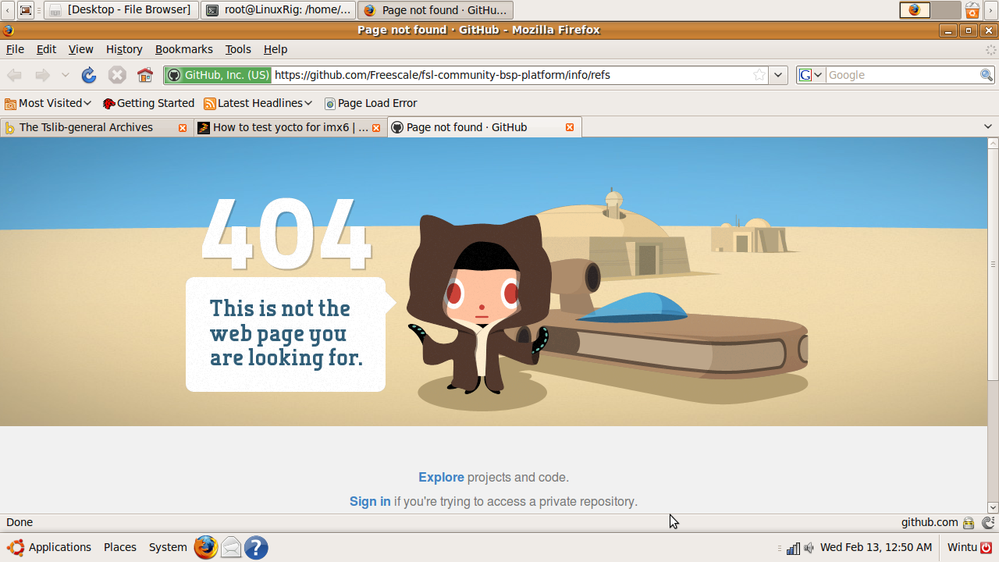Screen dimensions: 999x562
Task: Open the Edit menu
Action: [x=46, y=49]
